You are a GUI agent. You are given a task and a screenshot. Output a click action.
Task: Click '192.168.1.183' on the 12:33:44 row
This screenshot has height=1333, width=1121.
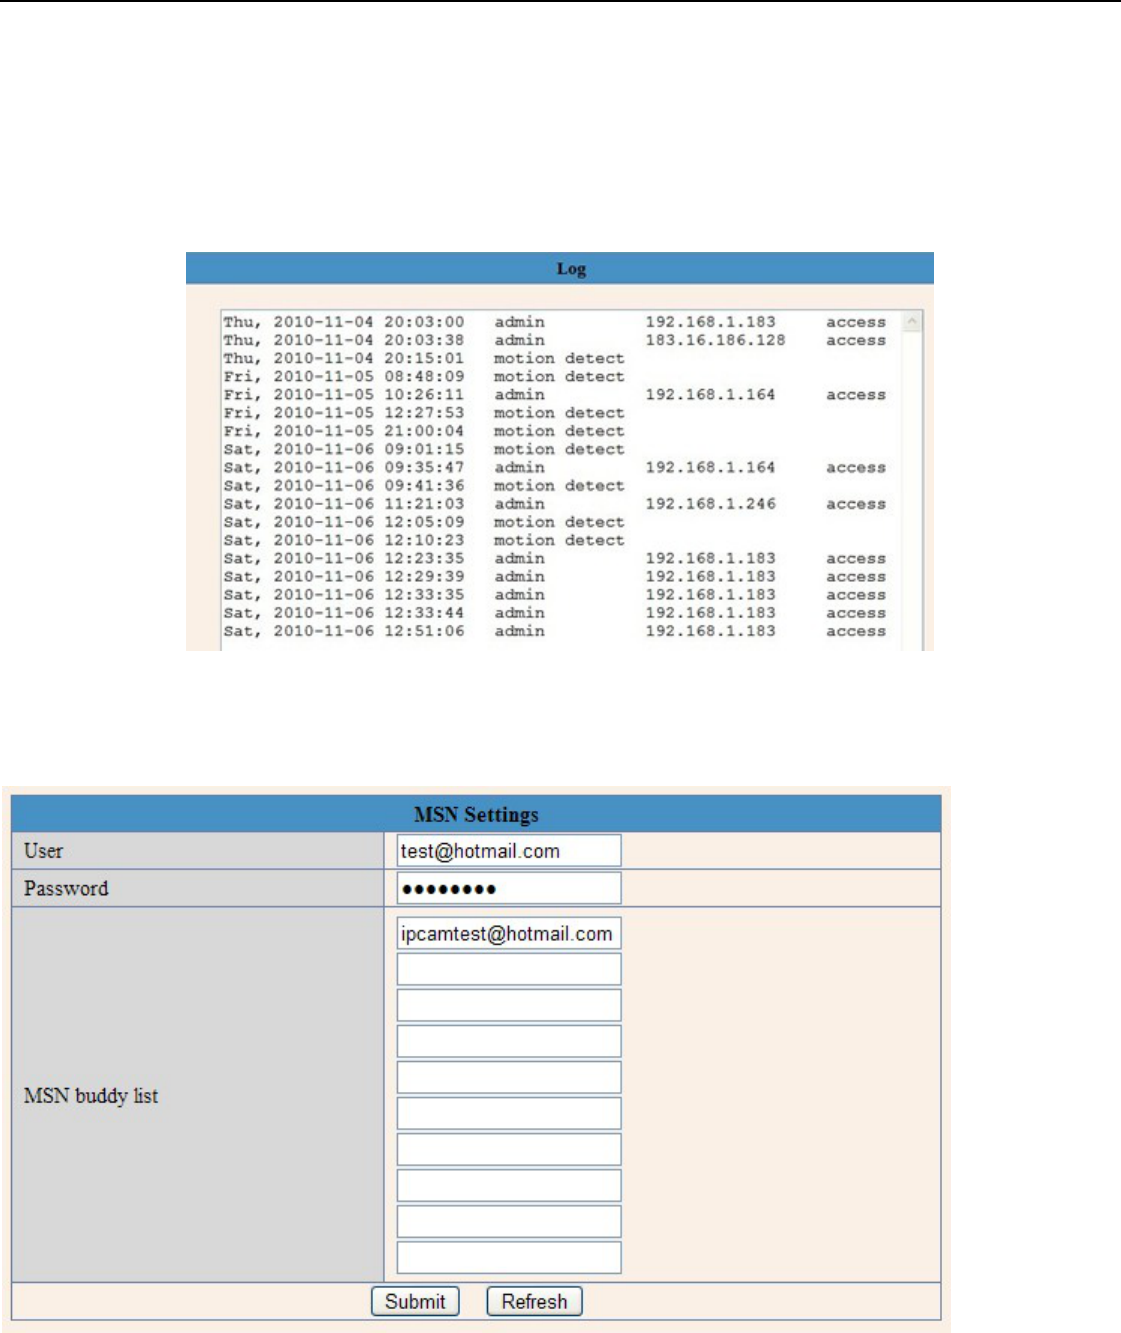point(710,613)
